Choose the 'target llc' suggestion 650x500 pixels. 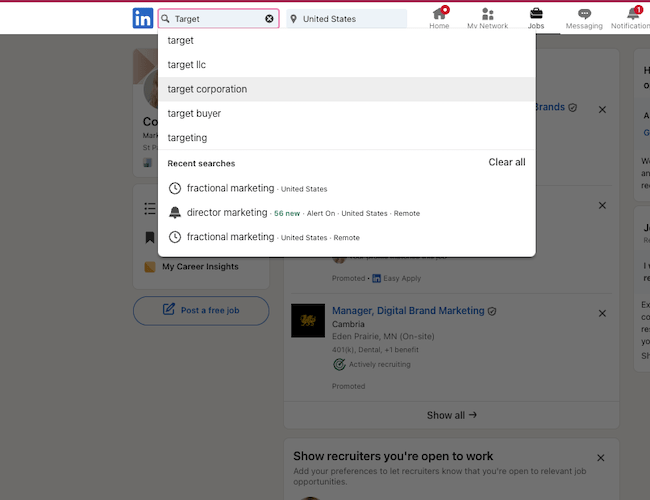186,65
